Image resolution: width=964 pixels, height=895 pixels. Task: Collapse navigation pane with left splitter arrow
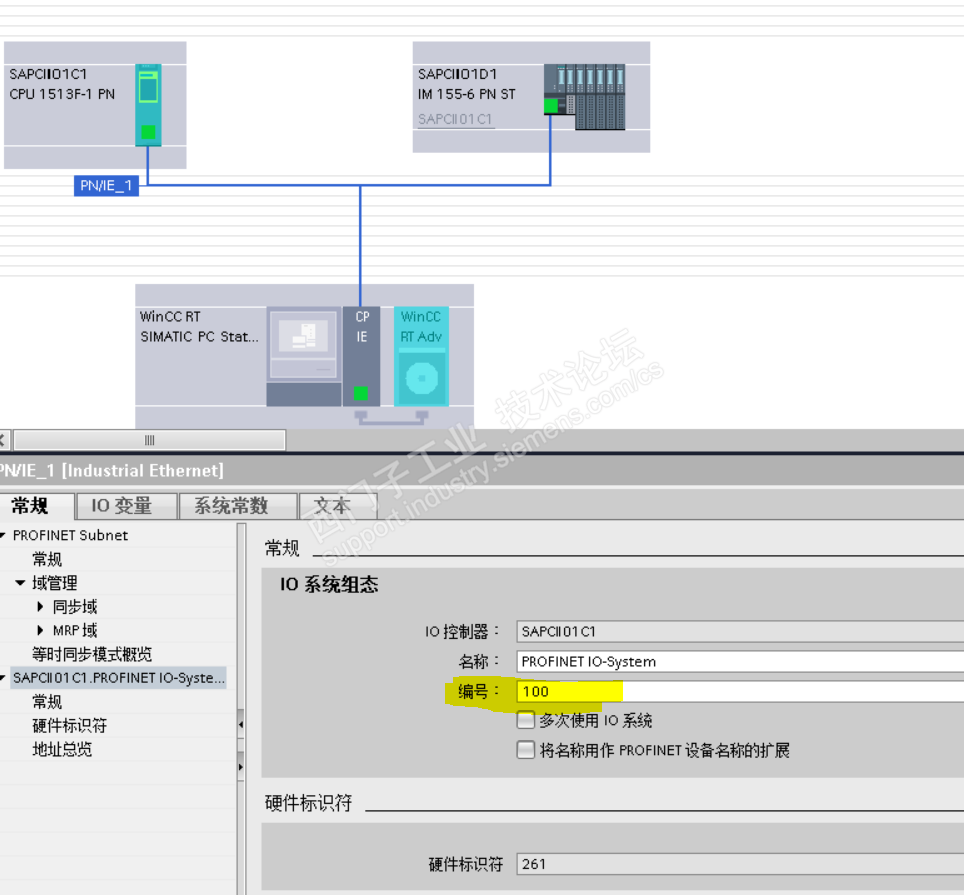pyautogui.click(x=241, y=725)
